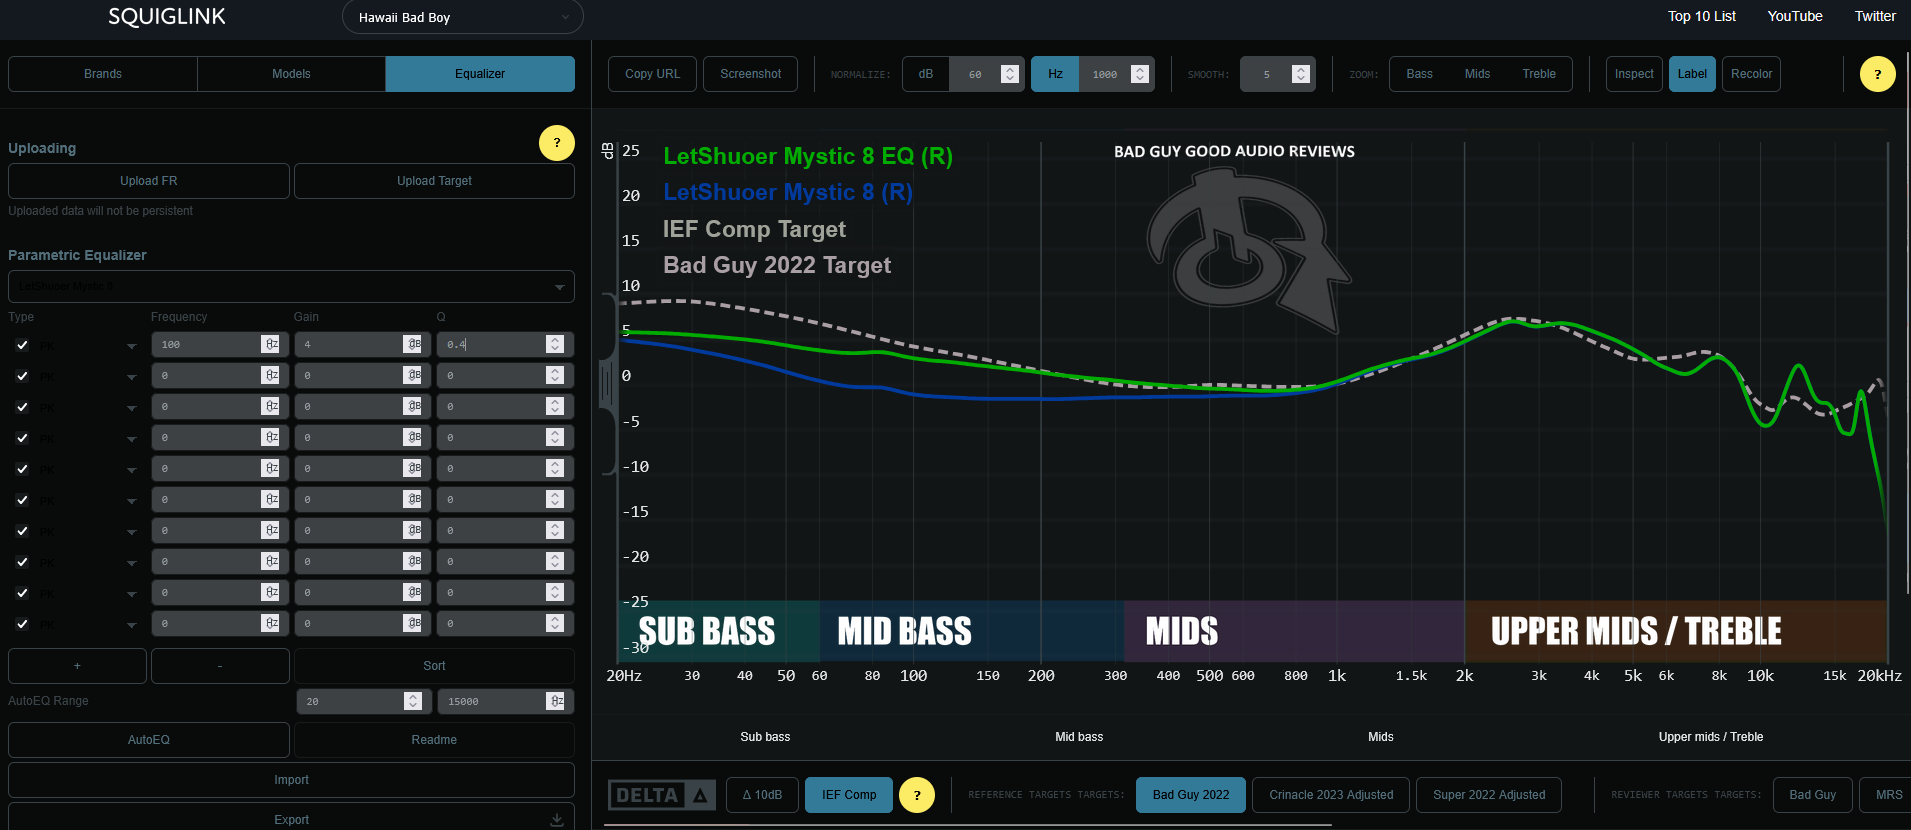Uncheck the first EQ band checkbox

22,345
